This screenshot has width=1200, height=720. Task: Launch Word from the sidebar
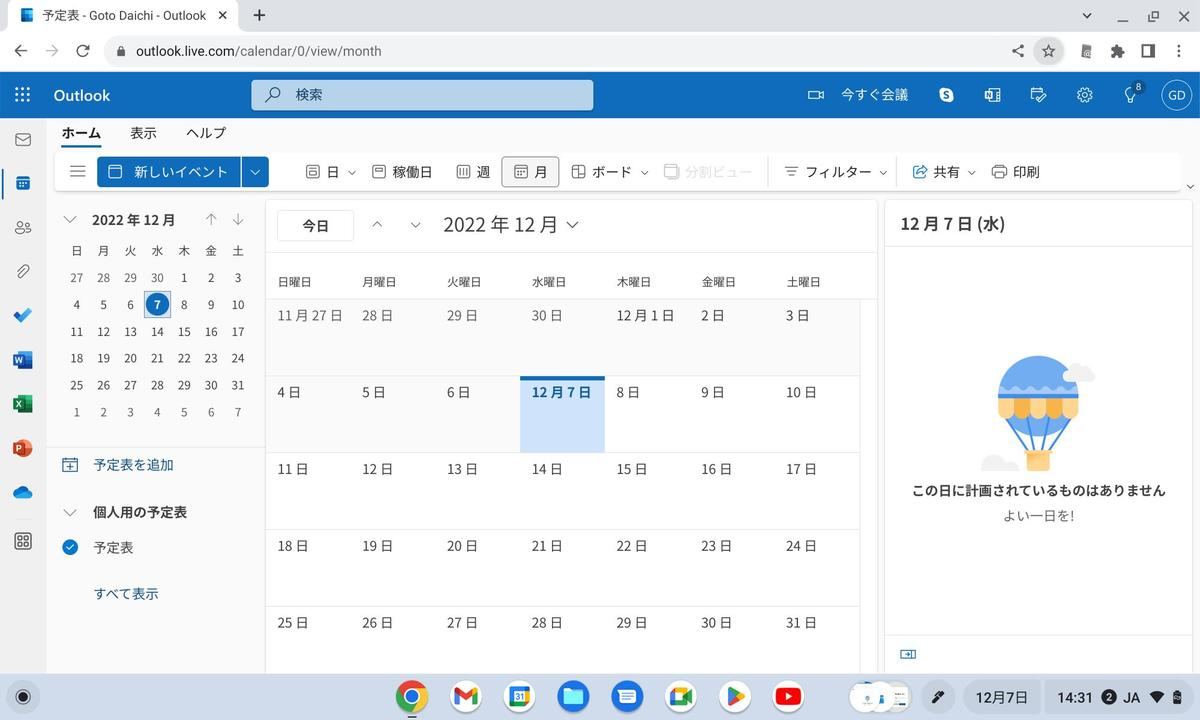22,360
